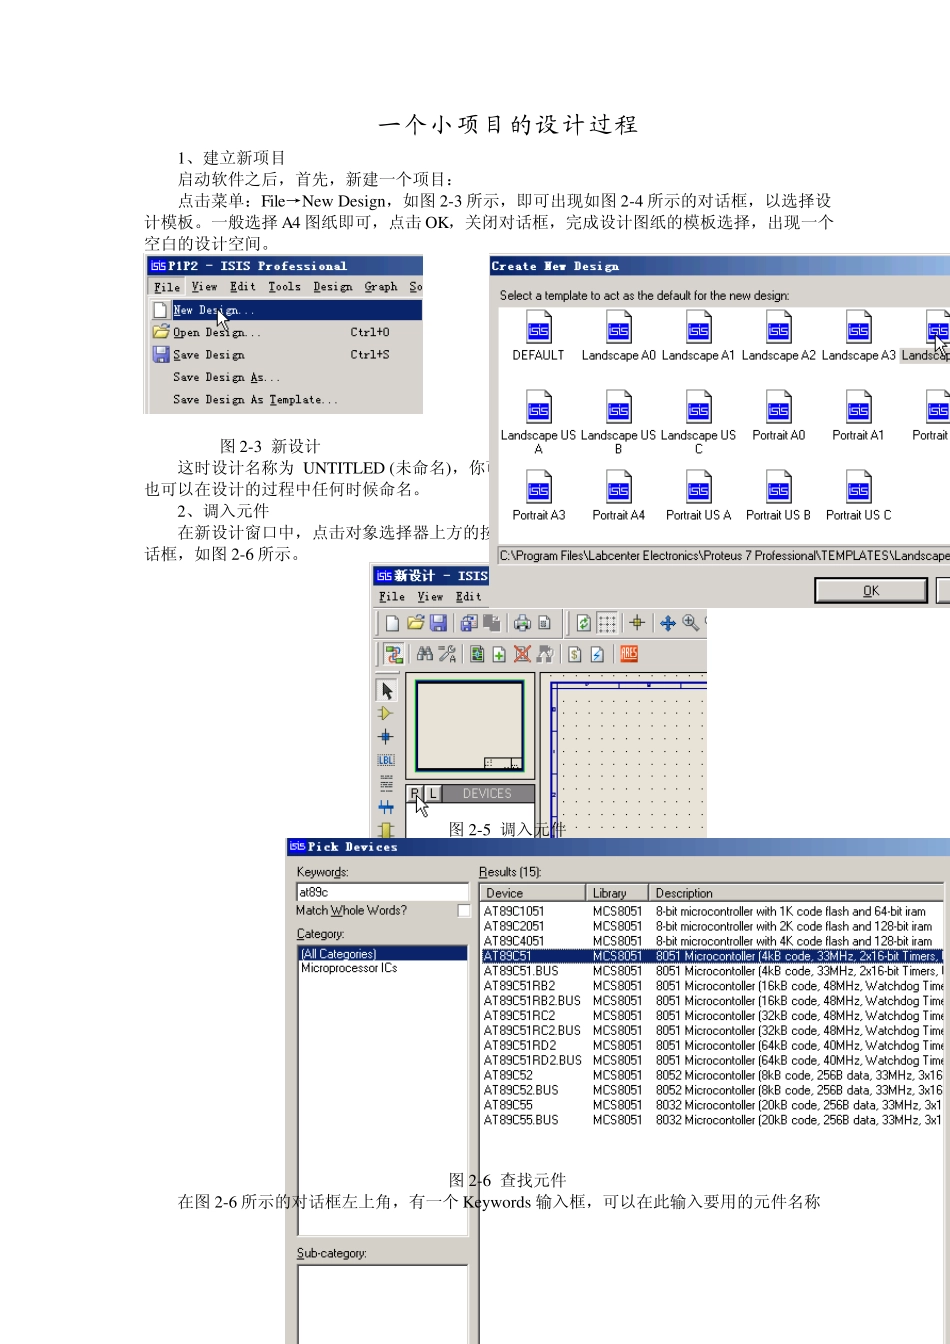The height and width of the screenshot is (1344, 950).
Task: Choose Save Design As... entry
Action: coord(285,377)
